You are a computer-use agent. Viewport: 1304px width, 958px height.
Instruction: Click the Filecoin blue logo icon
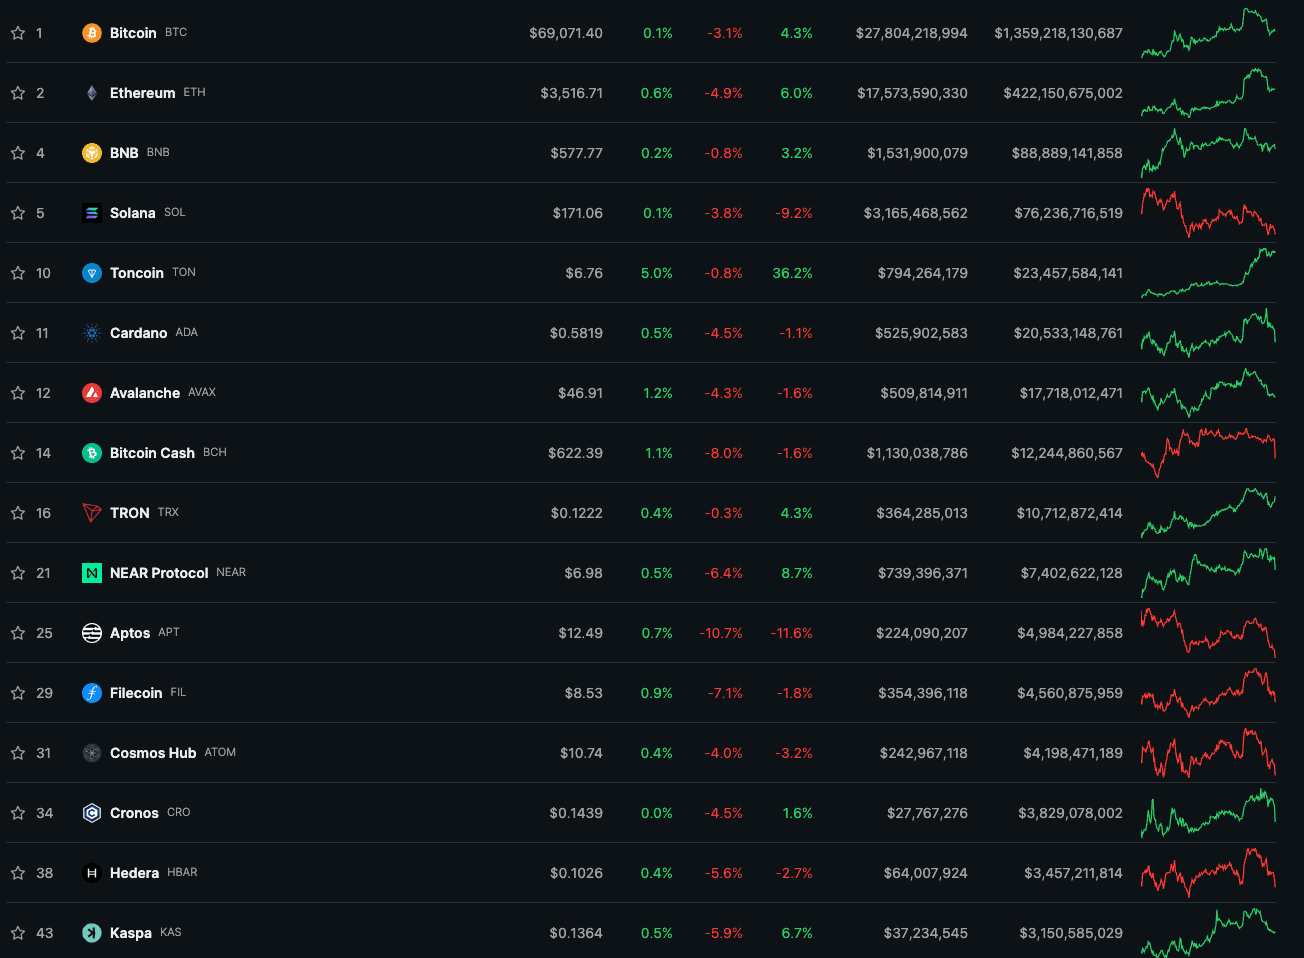92,693
